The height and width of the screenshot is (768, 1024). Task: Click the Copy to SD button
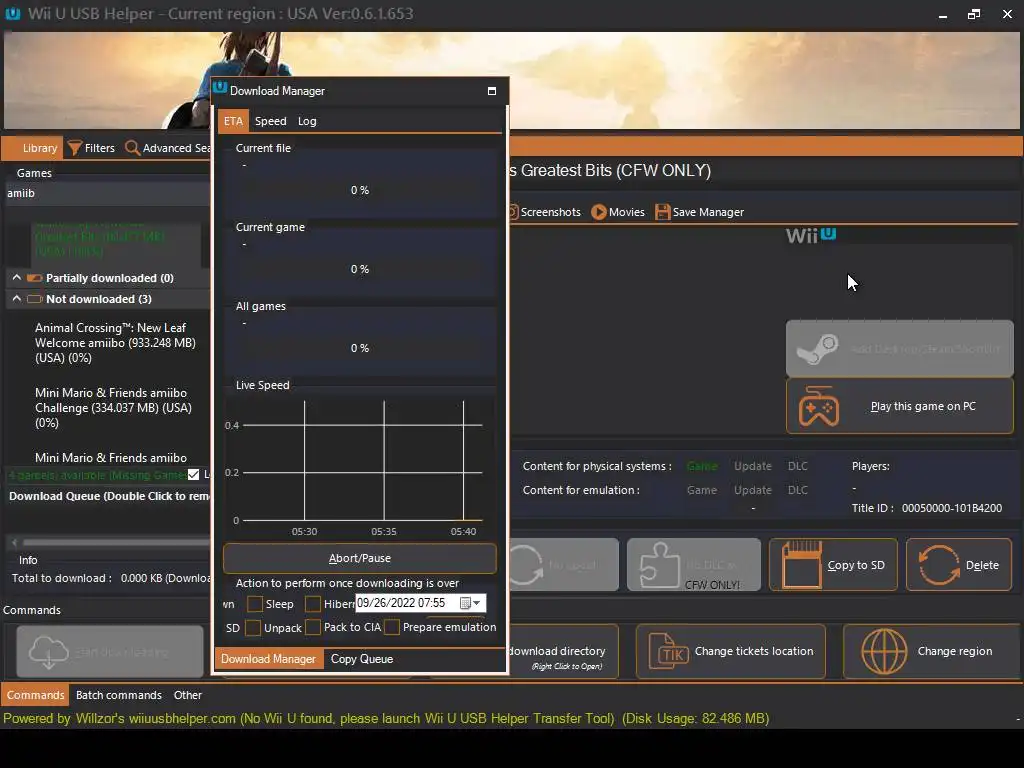[833, 565]
